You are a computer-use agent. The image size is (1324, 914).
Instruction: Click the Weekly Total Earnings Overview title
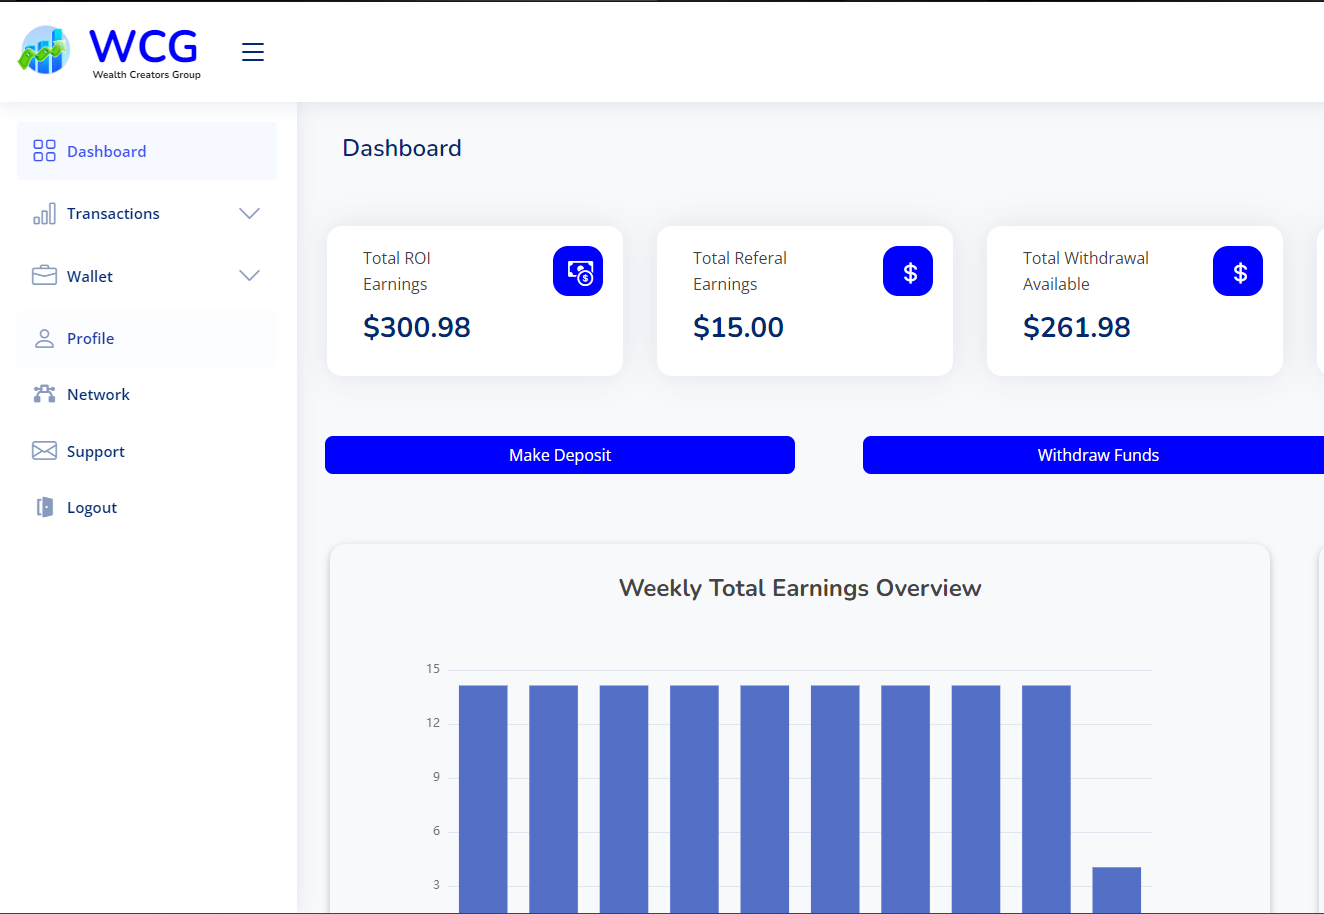800,588
